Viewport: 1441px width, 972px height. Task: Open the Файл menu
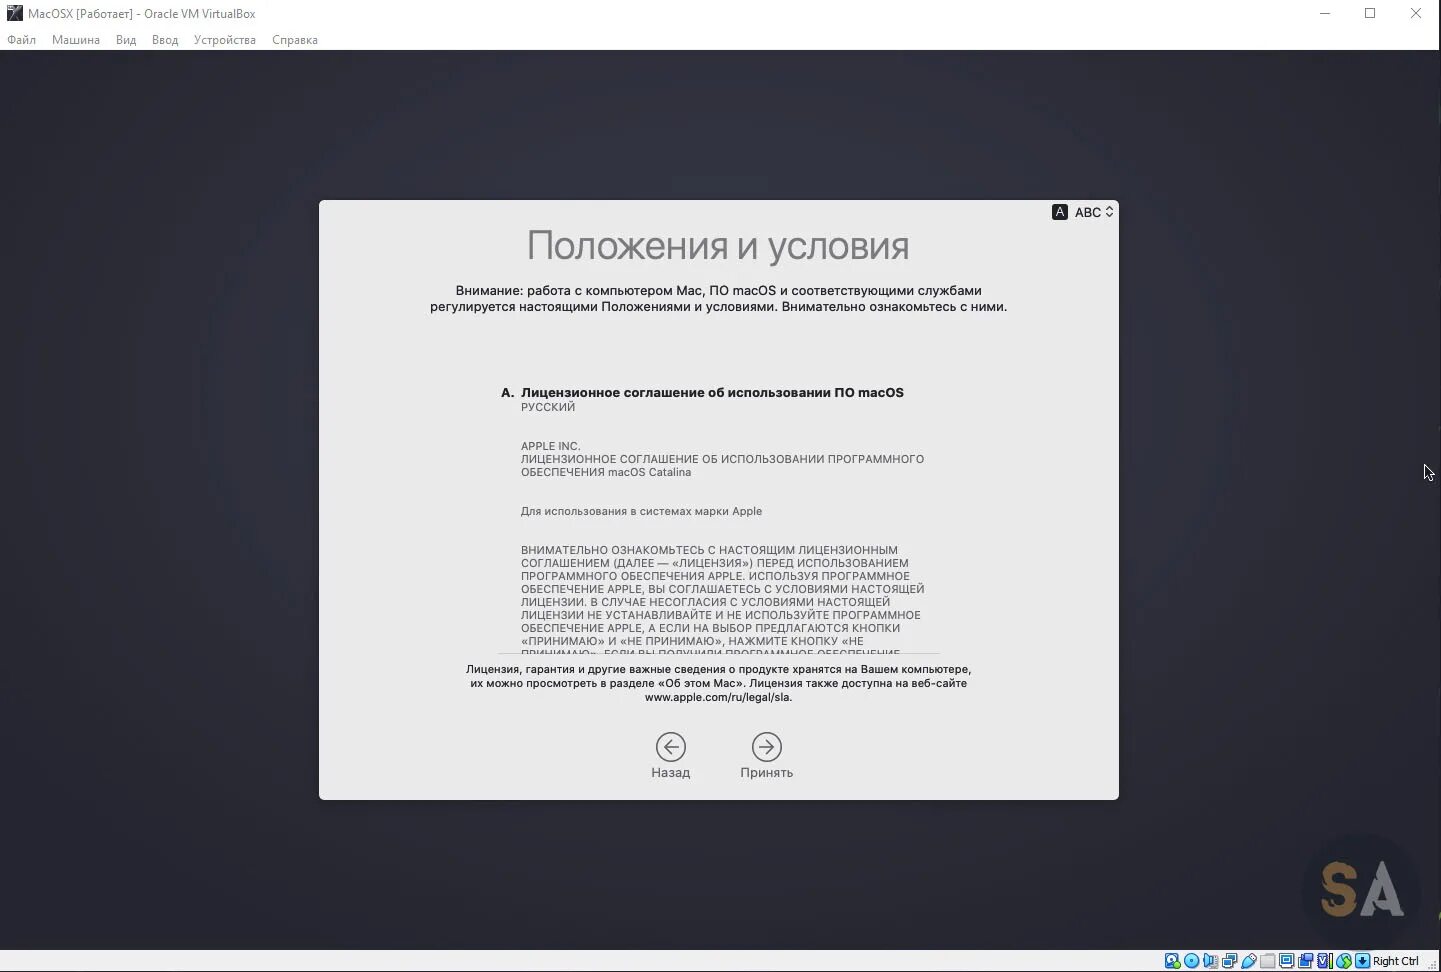point(21,40)
